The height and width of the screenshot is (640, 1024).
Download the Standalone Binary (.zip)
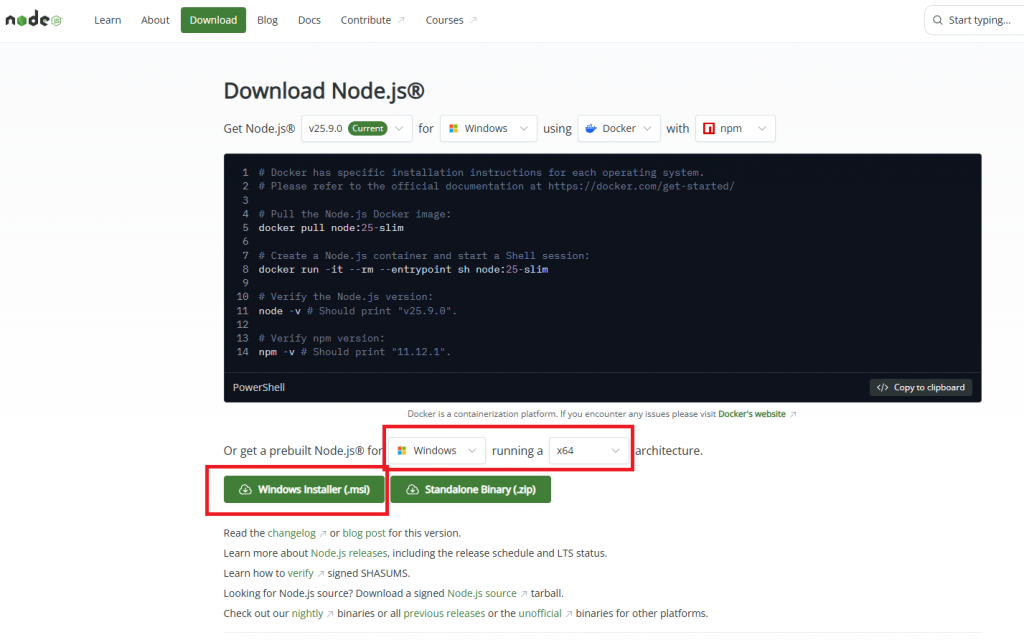click(470, 489)
